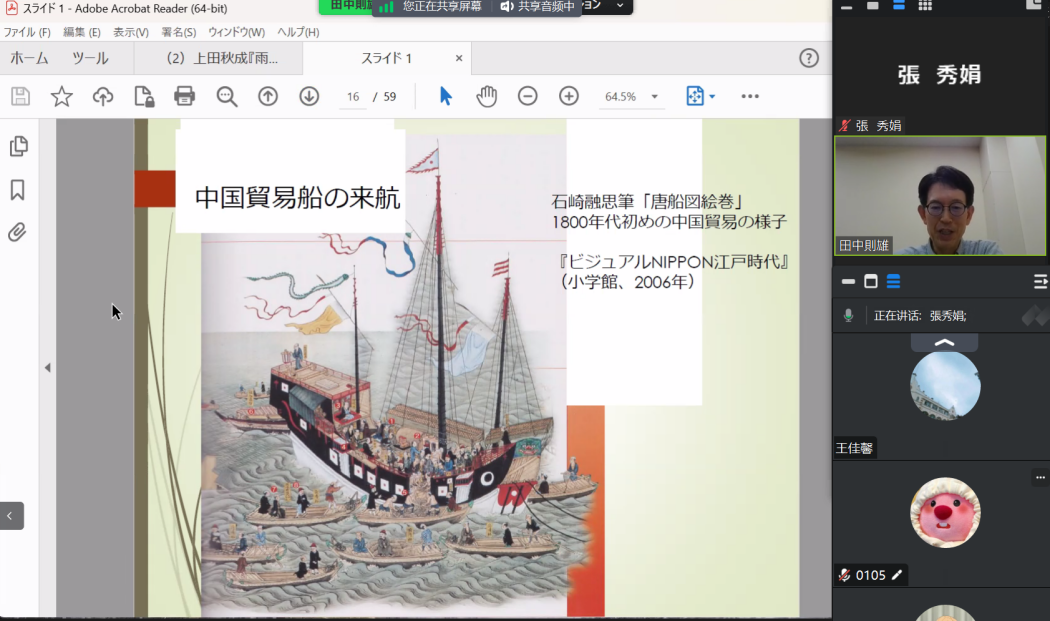Collapse the left navigation pane triangle
1050x621 pixels.
(48, 368)
